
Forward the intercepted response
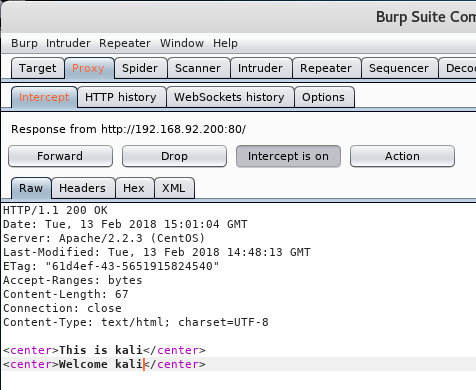(x=60, y=156)
